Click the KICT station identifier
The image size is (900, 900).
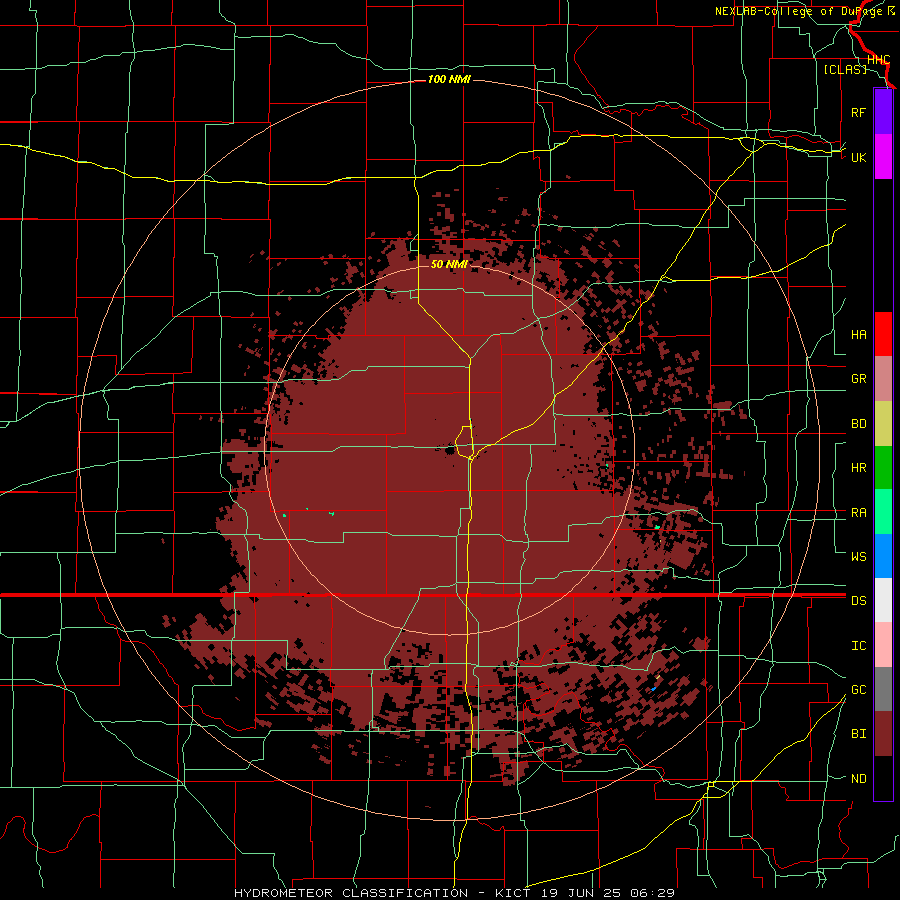(x=513, y=893)
